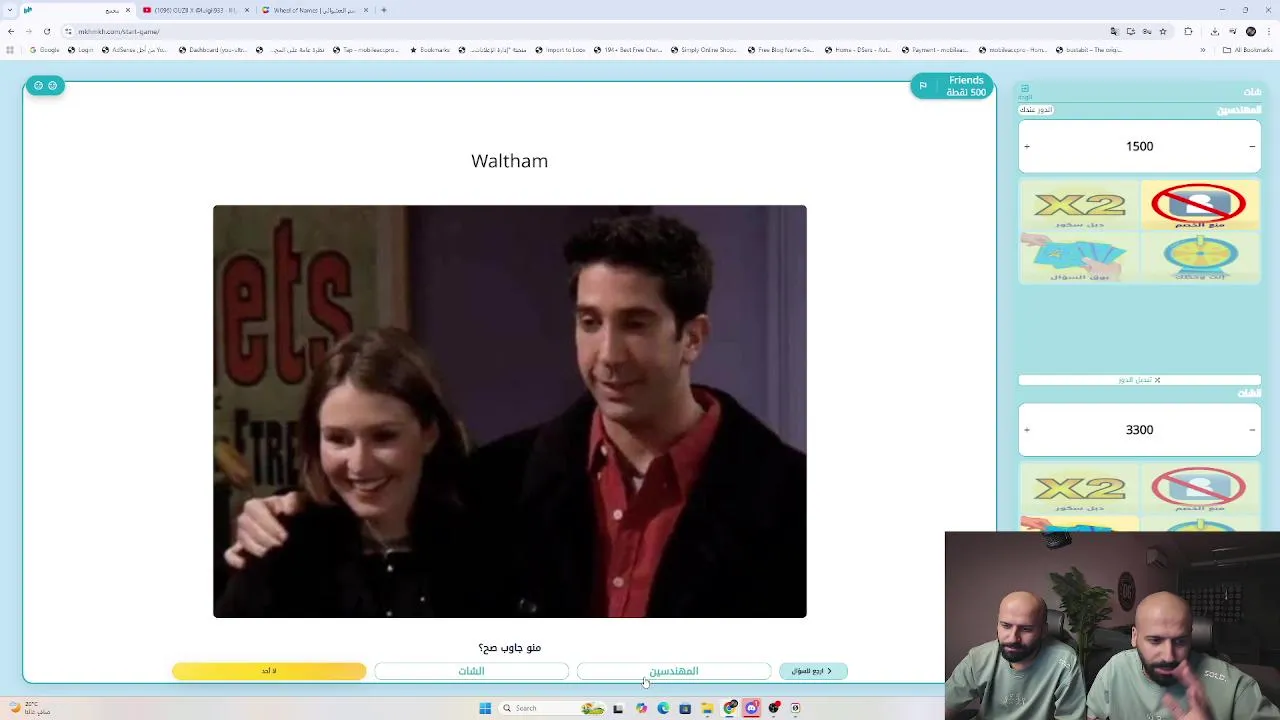Open the teal emoji control at top-left of game board

coord(45,85)
